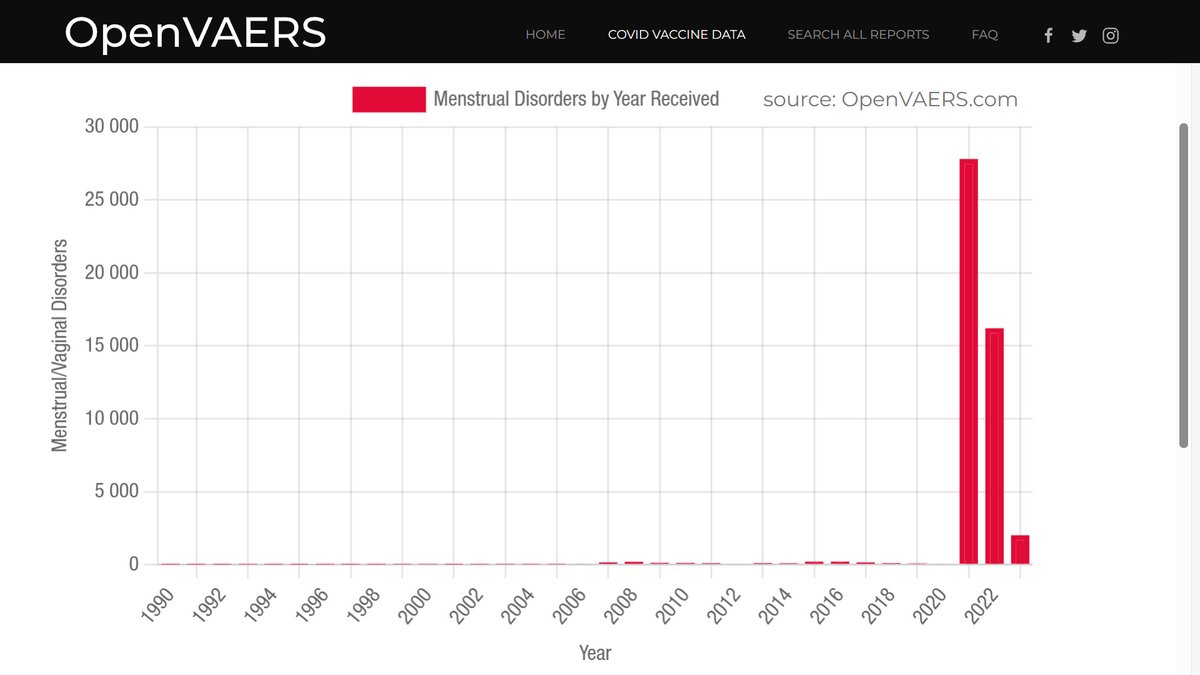
Task: Open the OpenVAERS Facebook page icon
Action: [1048, 35]
